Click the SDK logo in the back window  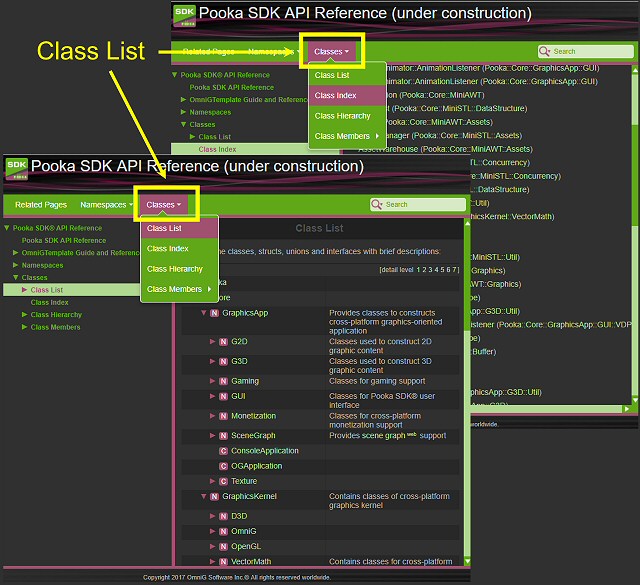[x=184, y=16]
